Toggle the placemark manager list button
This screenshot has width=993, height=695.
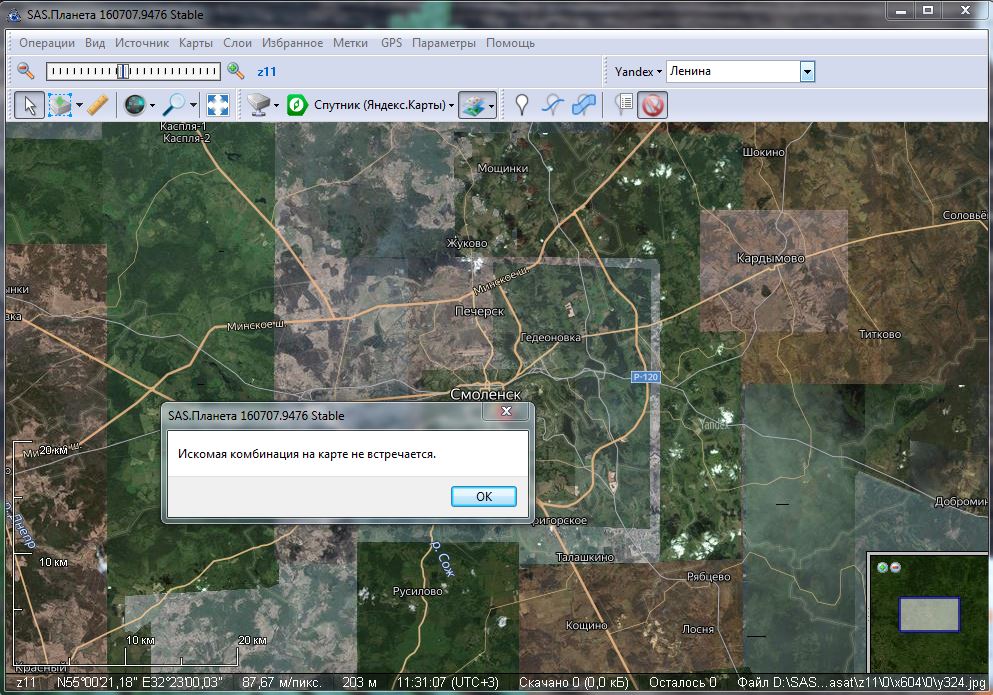(x=624, y=104)
